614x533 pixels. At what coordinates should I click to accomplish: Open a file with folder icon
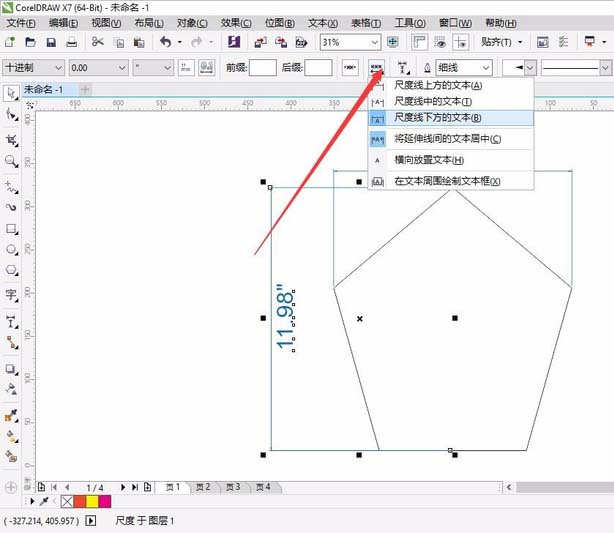30,42
